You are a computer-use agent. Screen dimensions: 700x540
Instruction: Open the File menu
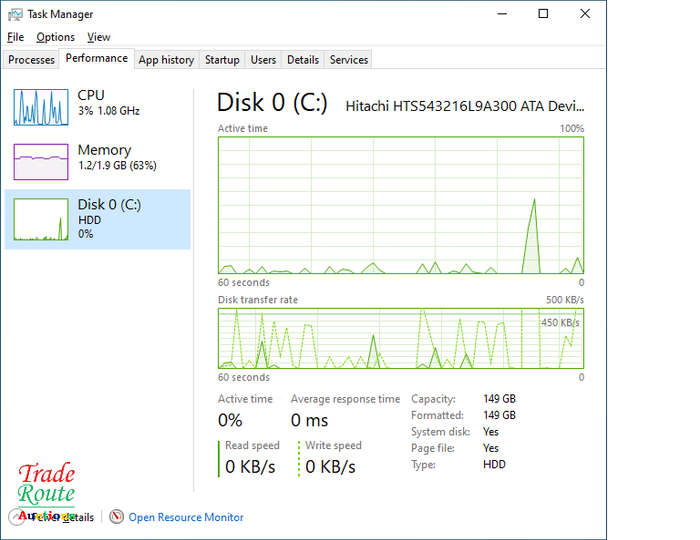tap(16, 37)
